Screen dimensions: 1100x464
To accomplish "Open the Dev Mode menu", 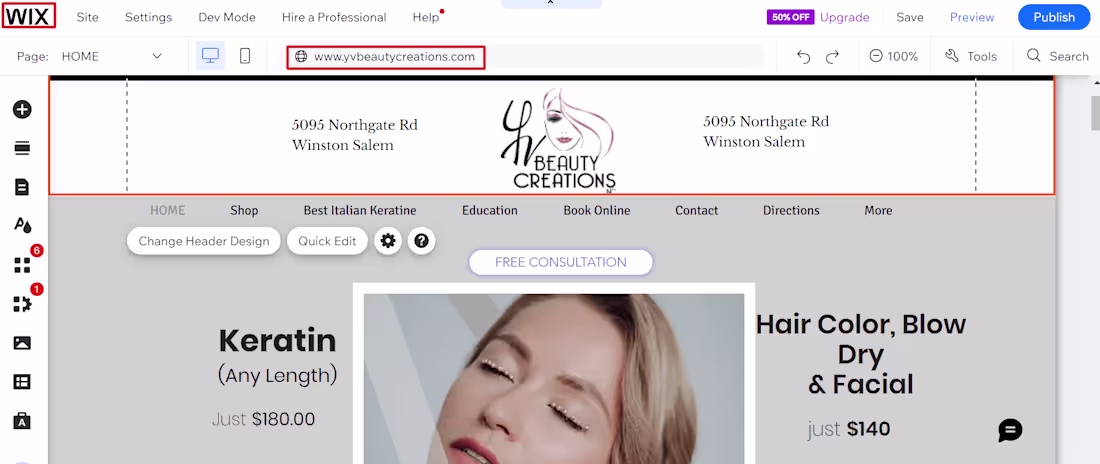I will point(227,18).
